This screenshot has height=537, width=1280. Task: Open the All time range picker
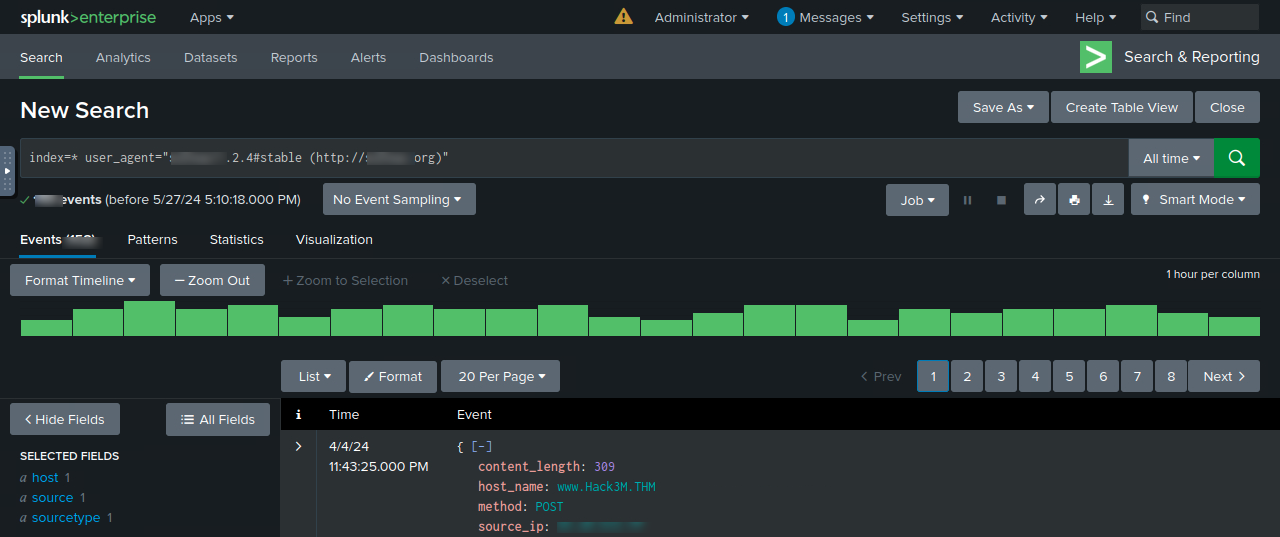click(x=1171, y=158)
